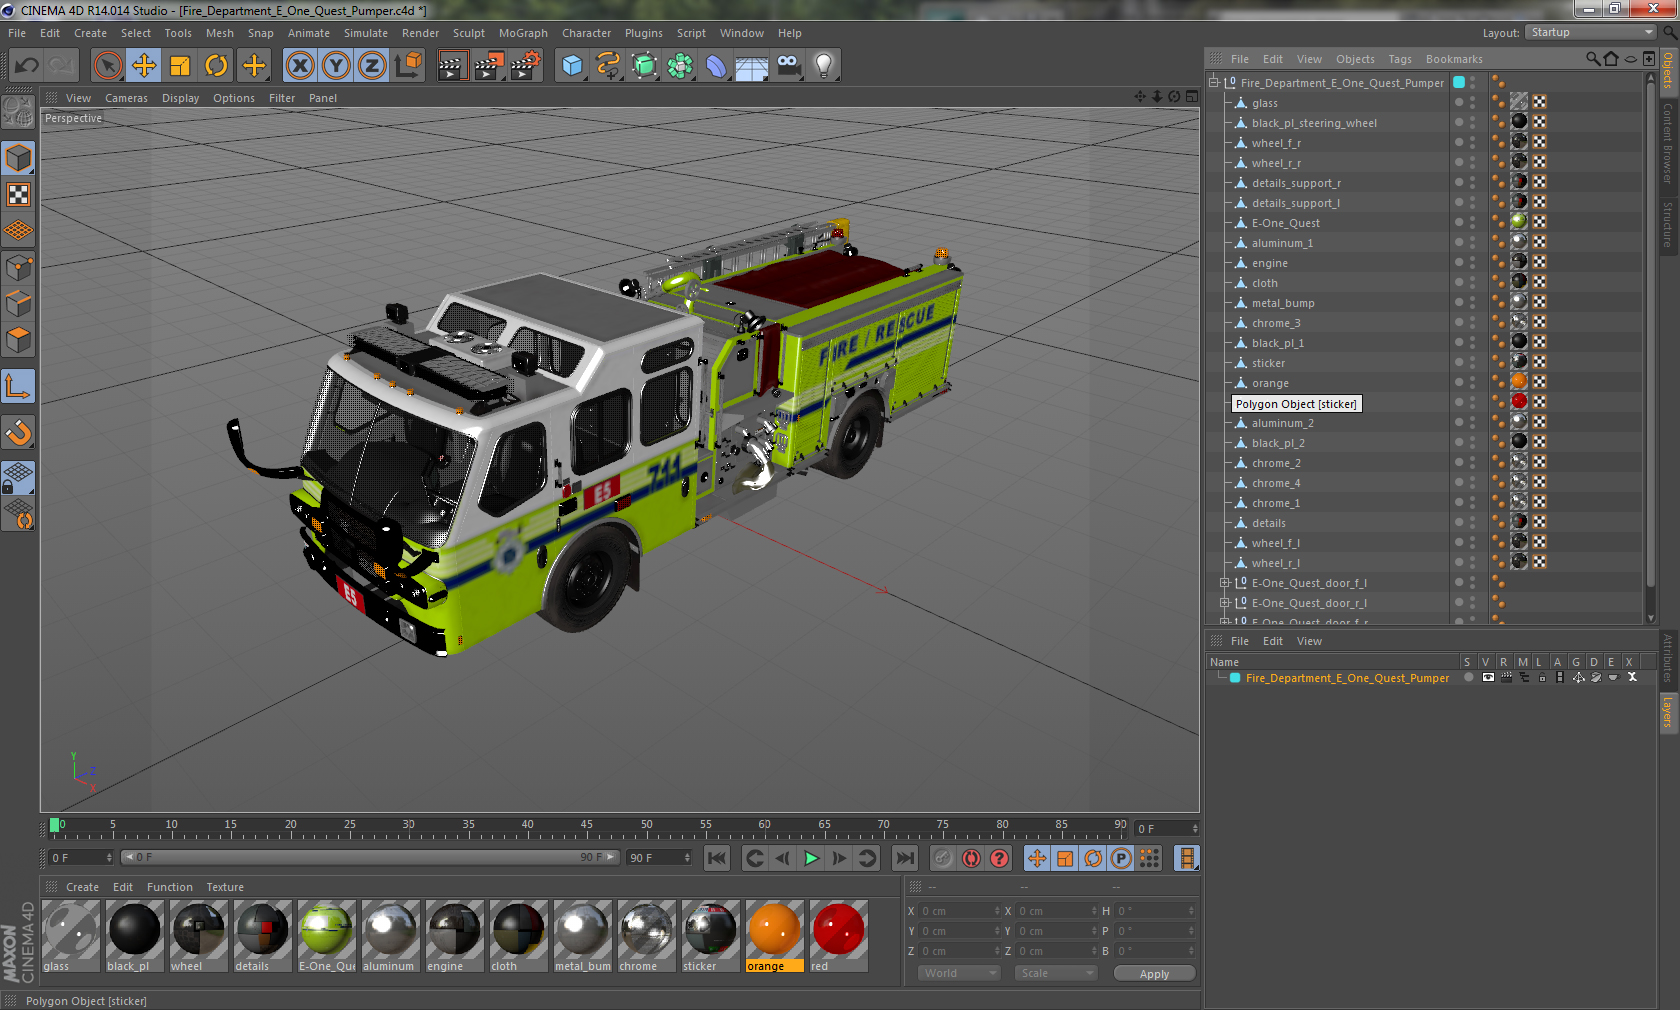Collapse Fire_Department_E_One_Quest_Pumper tree
Image resolution: width=1680 pixels, height=1010 pixels.
pyautogui.click(x=1213, y=83)
